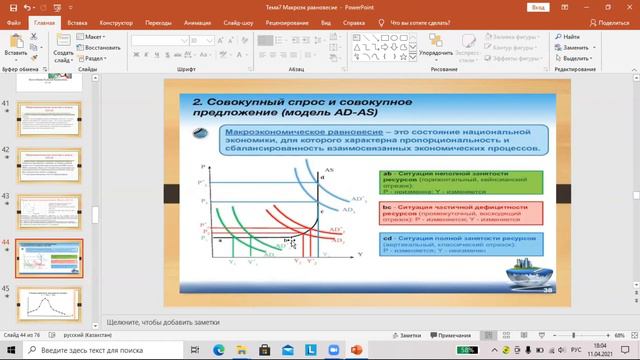The width and height of the screenshot is (640, 360).
Task: Switch to the Переходы tab
Action: [158, 23]
